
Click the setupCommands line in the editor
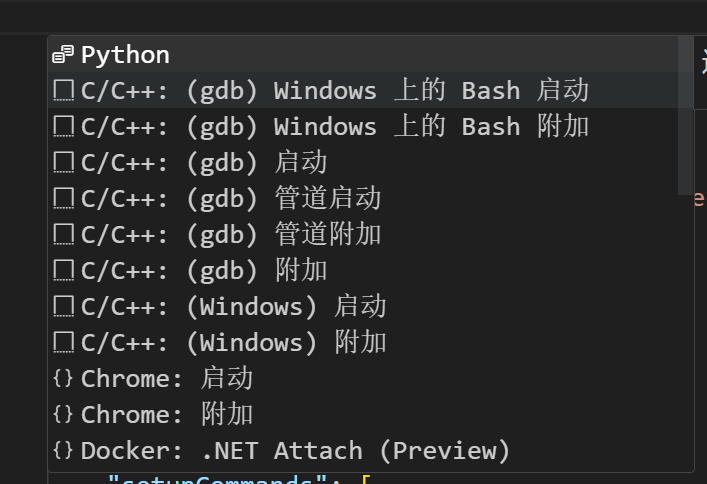click(x=239, y=479)
